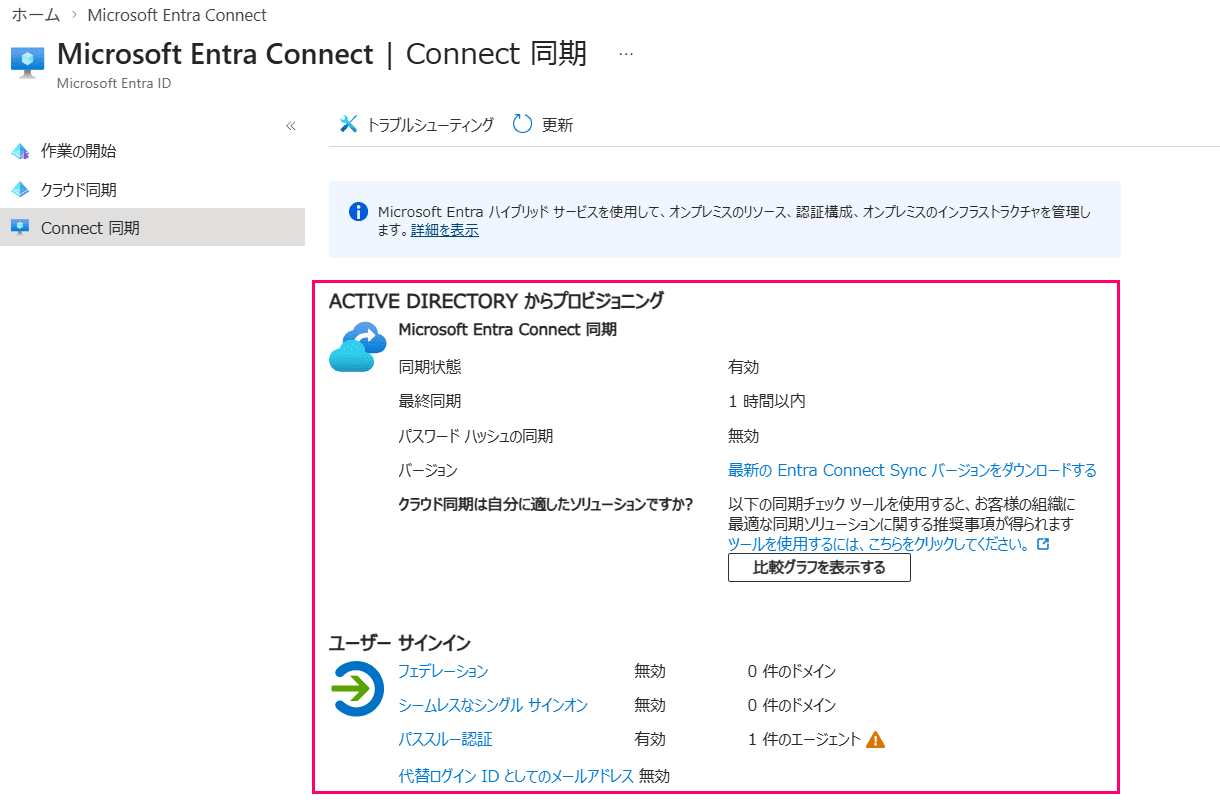Click 更新 toolbar label
Viewport: 1220px width, 803px height.
[557, 125]
